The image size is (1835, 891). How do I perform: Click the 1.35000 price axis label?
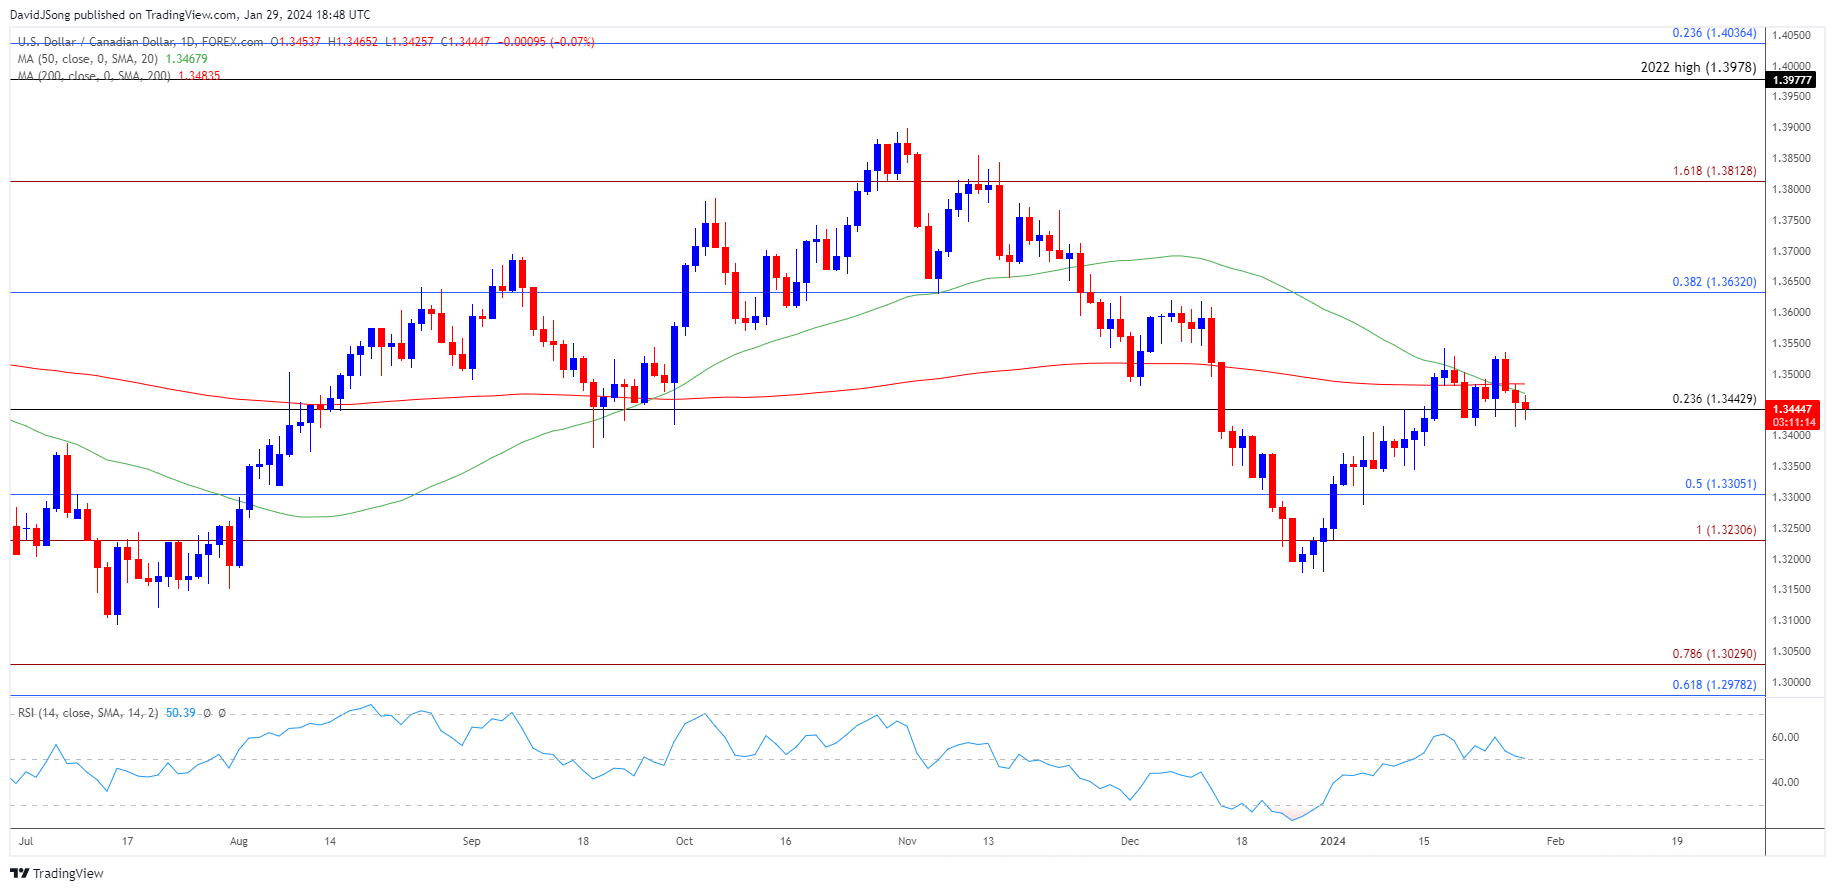1791,374
